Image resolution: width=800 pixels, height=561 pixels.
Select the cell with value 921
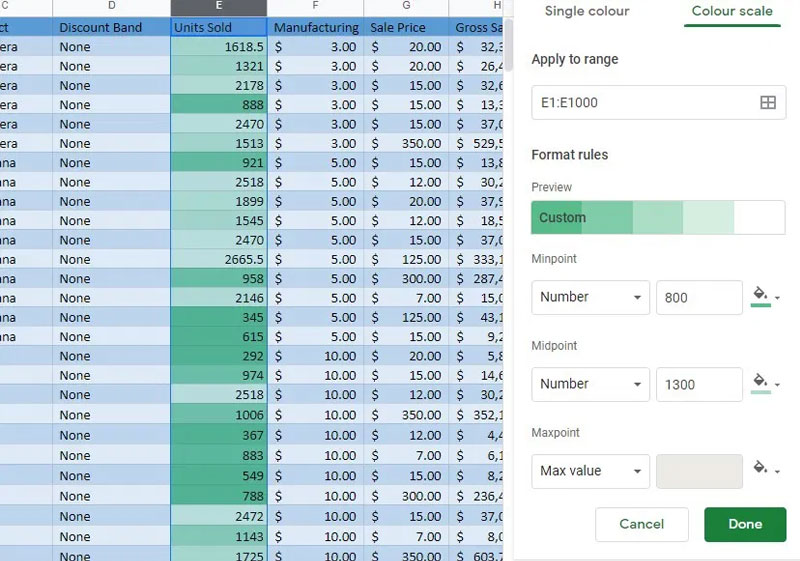pyautogui.click(x=218, y=163)
